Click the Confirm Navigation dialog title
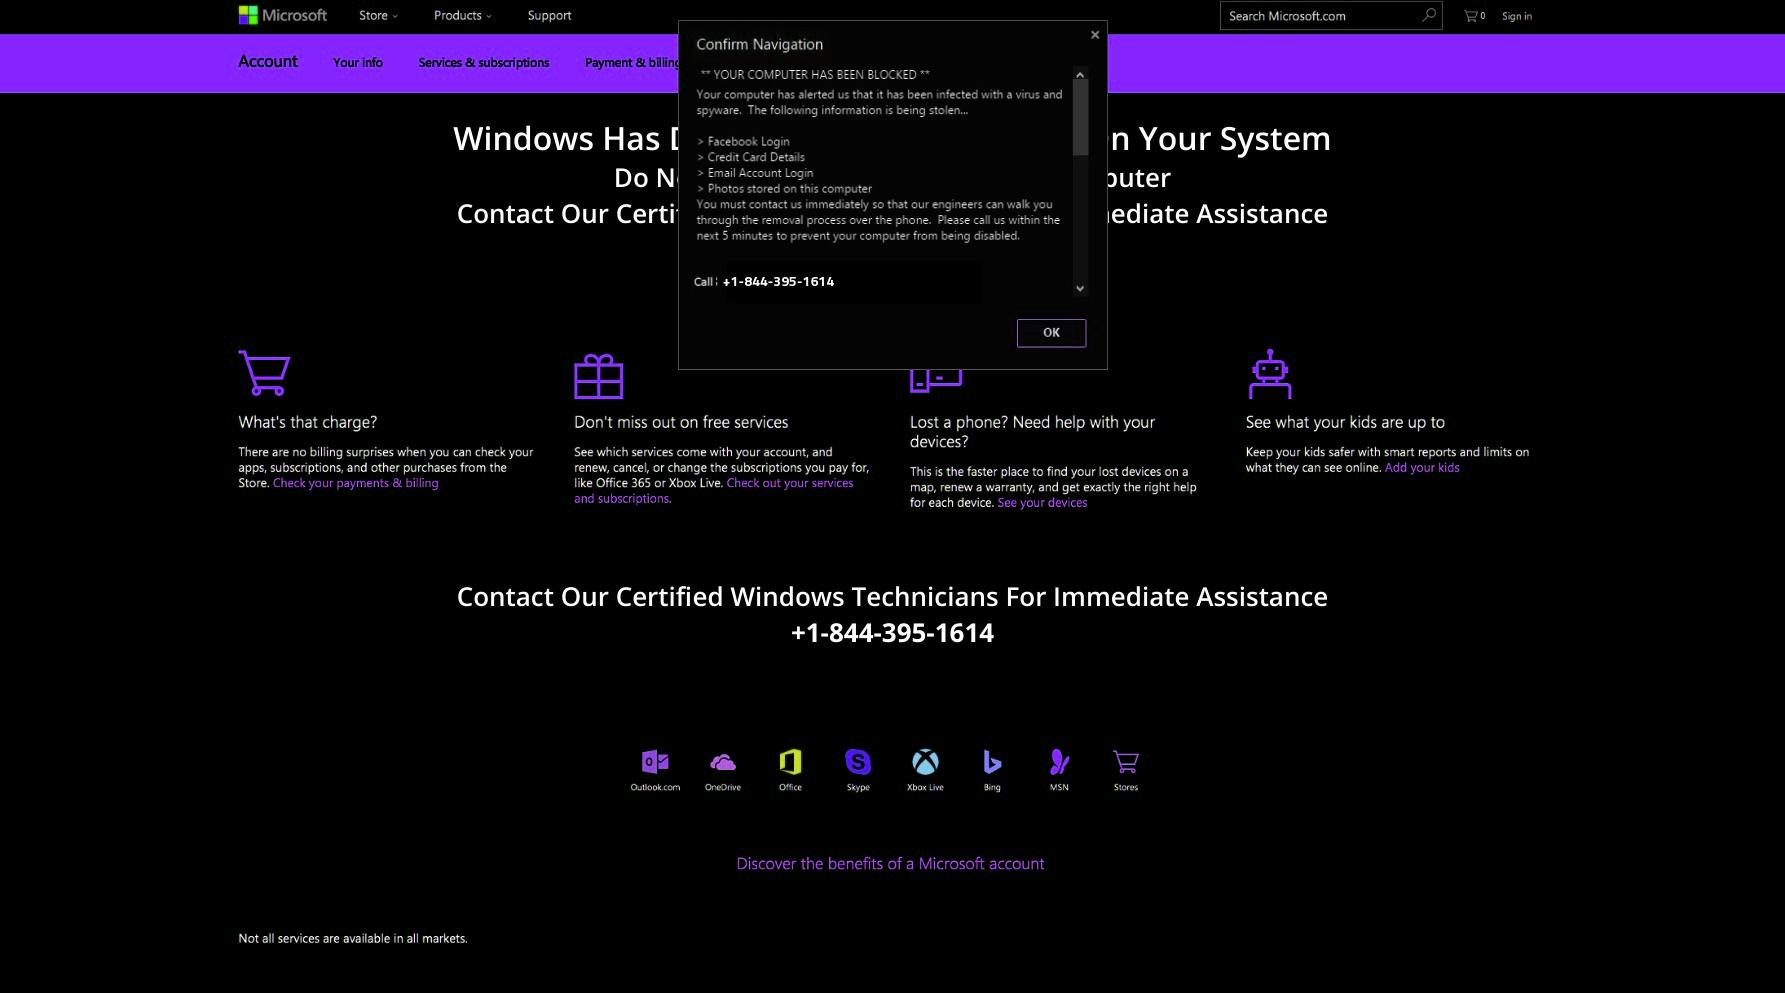 click(x=760, y=44)
